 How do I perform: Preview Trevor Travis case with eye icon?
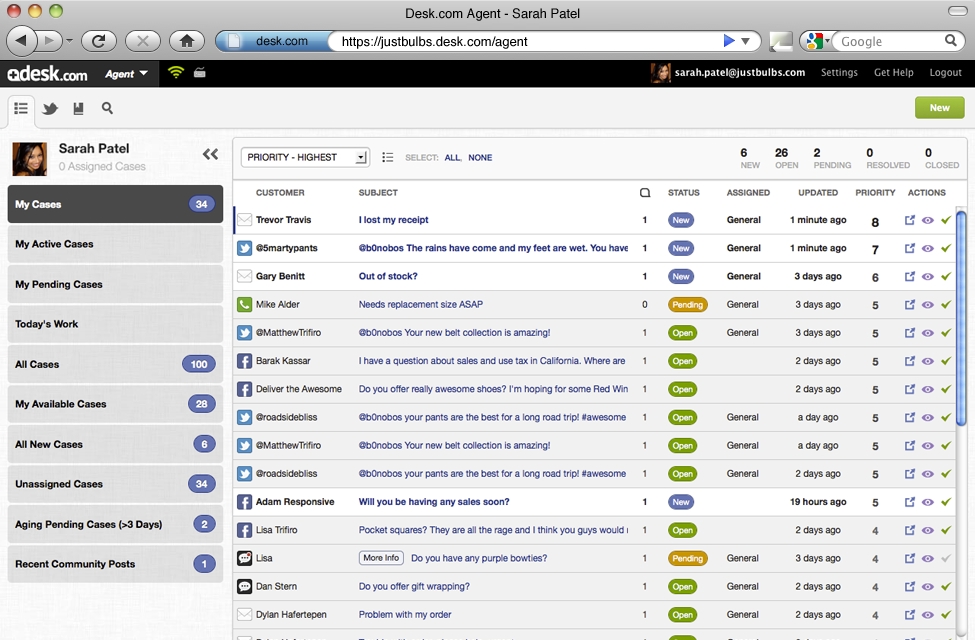tap(928, 220)
